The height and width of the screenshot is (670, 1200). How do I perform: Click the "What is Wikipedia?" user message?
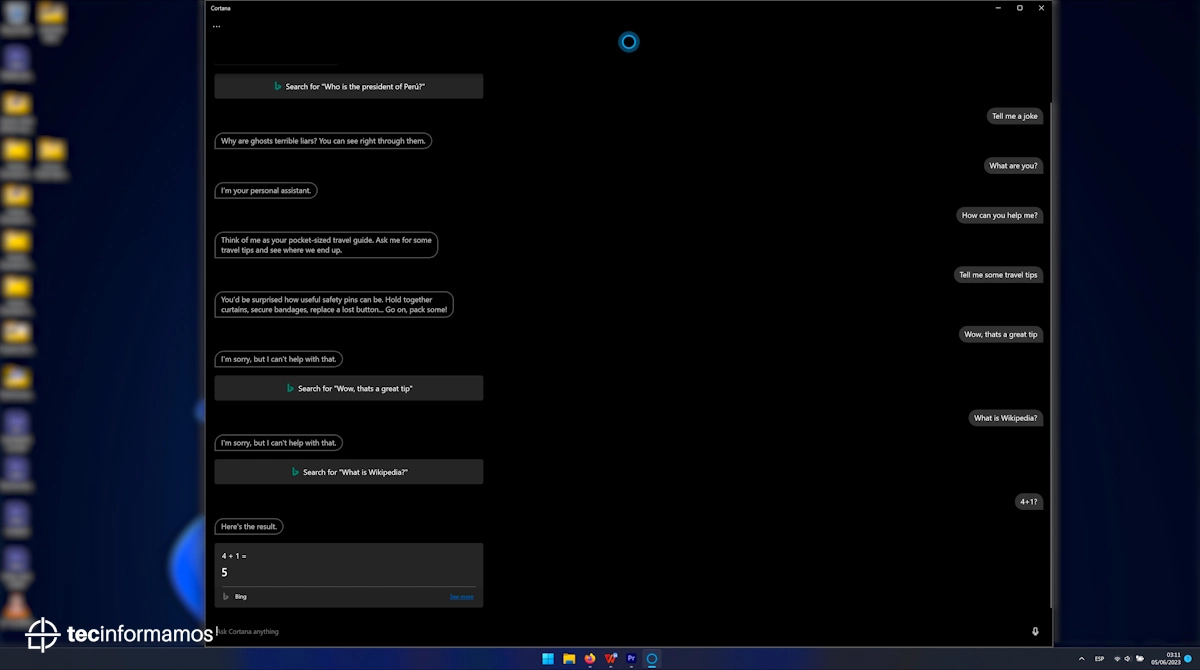tap(1006, 418)
